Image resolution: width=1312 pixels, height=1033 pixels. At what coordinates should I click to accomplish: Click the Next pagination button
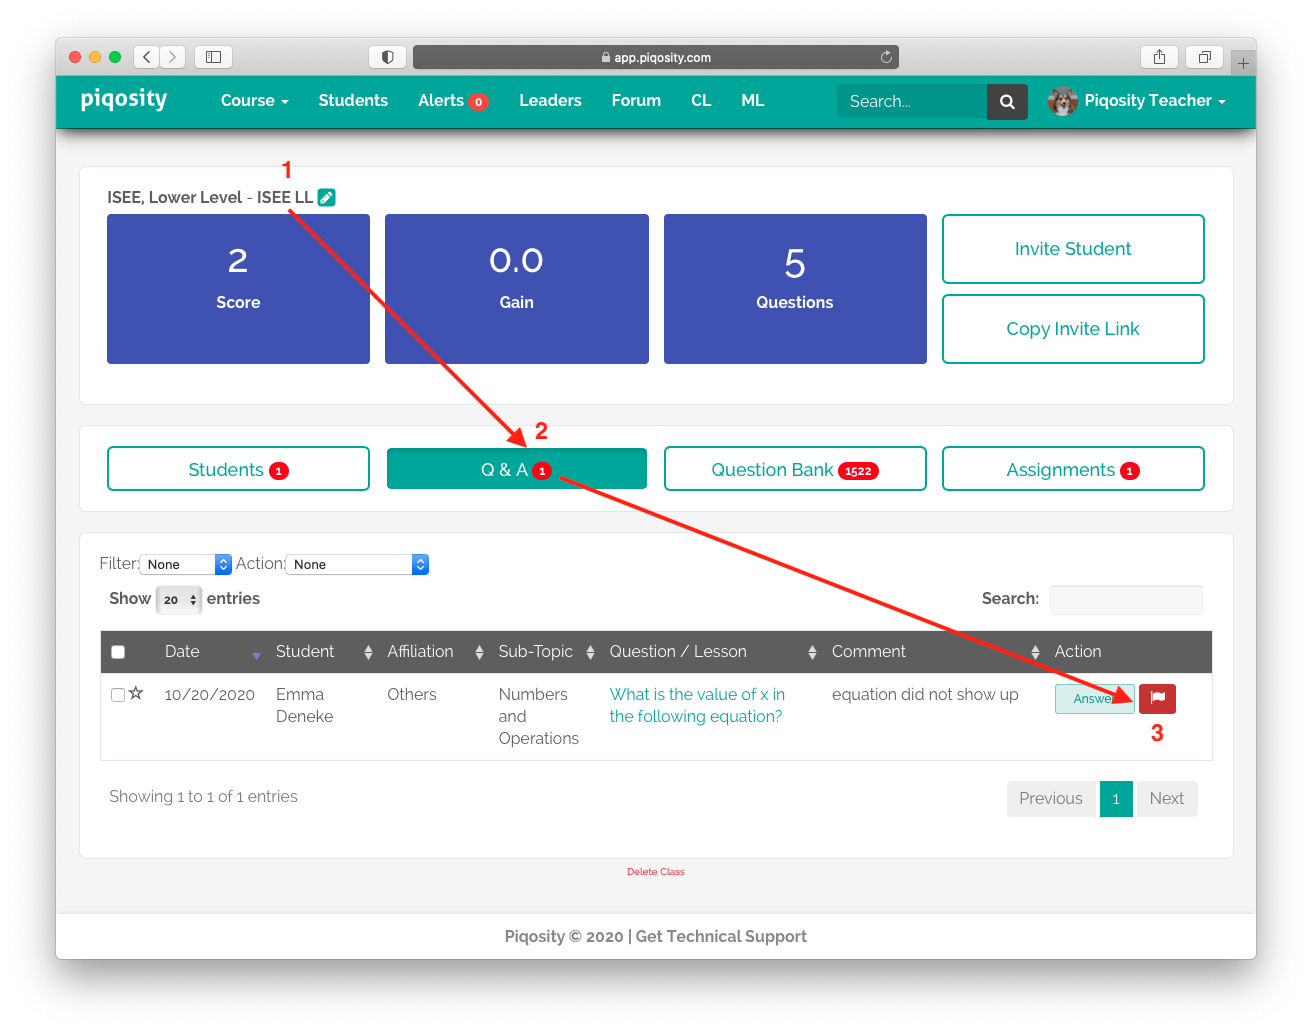click(1166, 798)
